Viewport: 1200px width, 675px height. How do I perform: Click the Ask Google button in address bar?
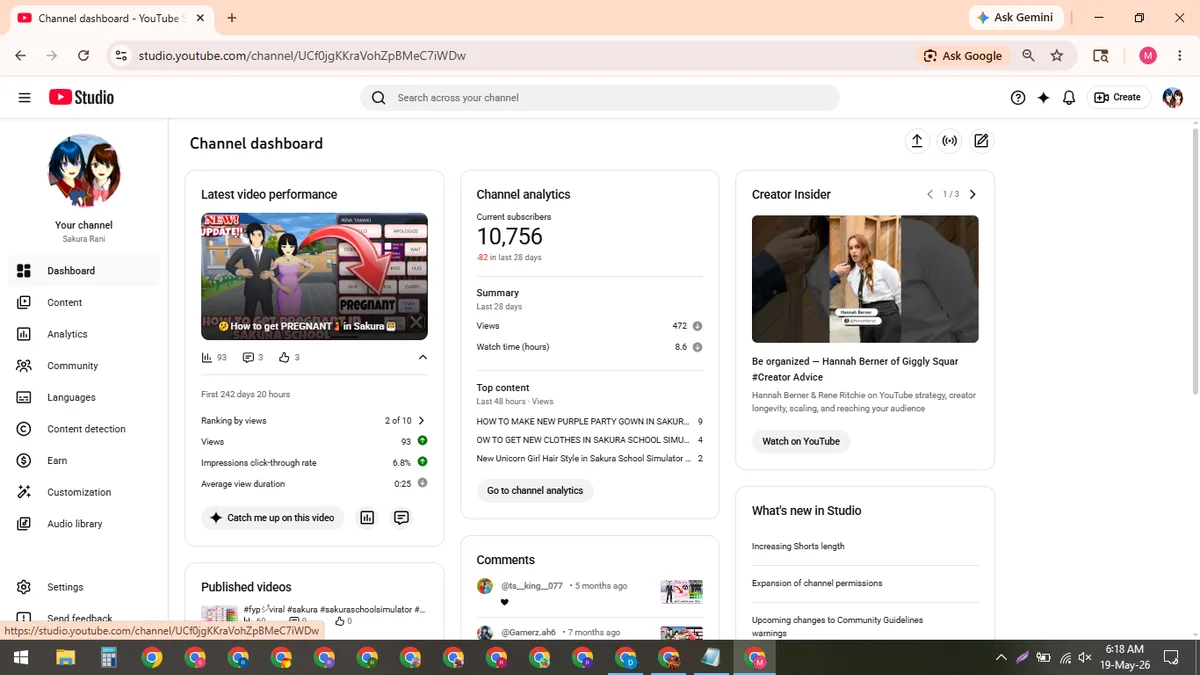(x=962, y=56)
